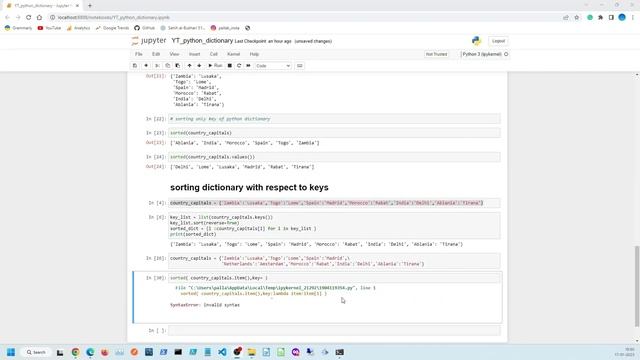The width and height of the screenshot is (640, 360).
Task: Click the notebook vertical scrollbar thumb
Action: [x=637, y=286]
